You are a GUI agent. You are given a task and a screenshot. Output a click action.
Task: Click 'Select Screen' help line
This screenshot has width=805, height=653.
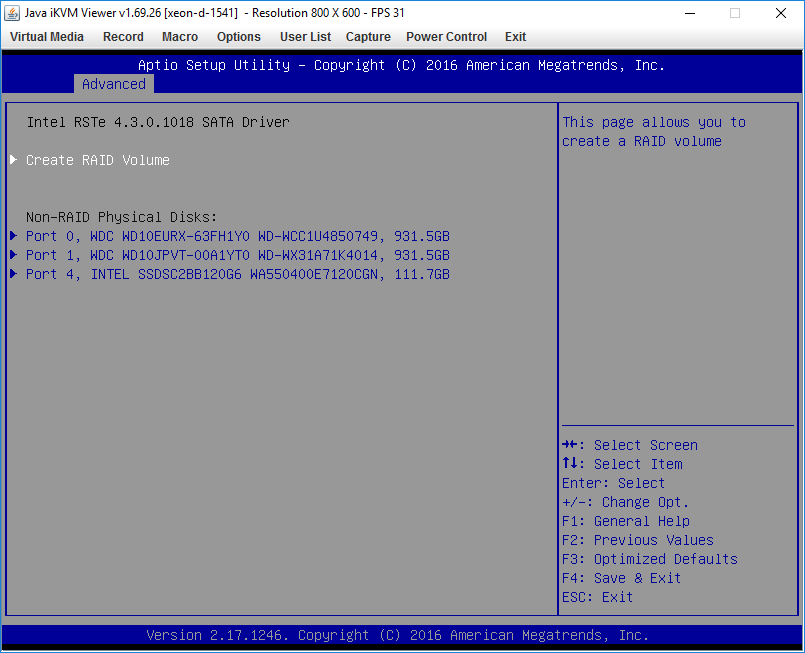(x=630, y=445)
